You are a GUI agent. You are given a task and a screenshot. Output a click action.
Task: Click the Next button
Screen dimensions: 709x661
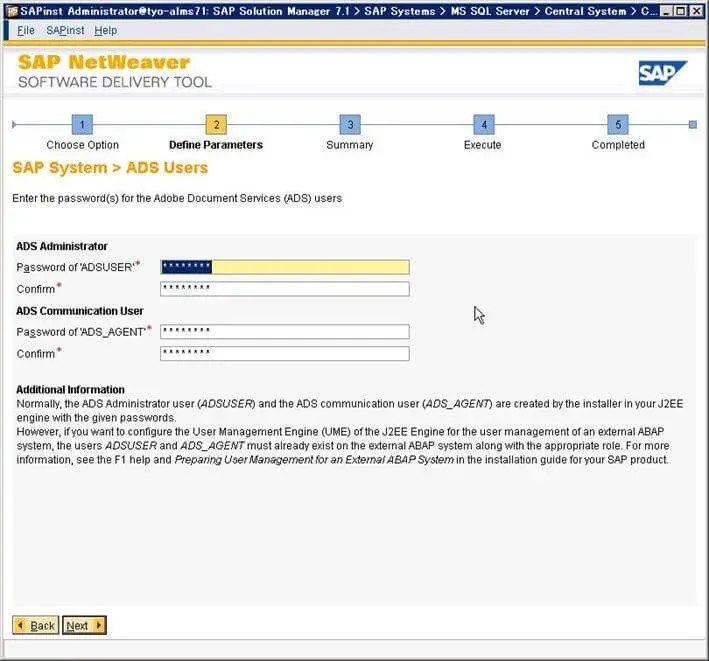pyautogui.click(x=84, y=625)
